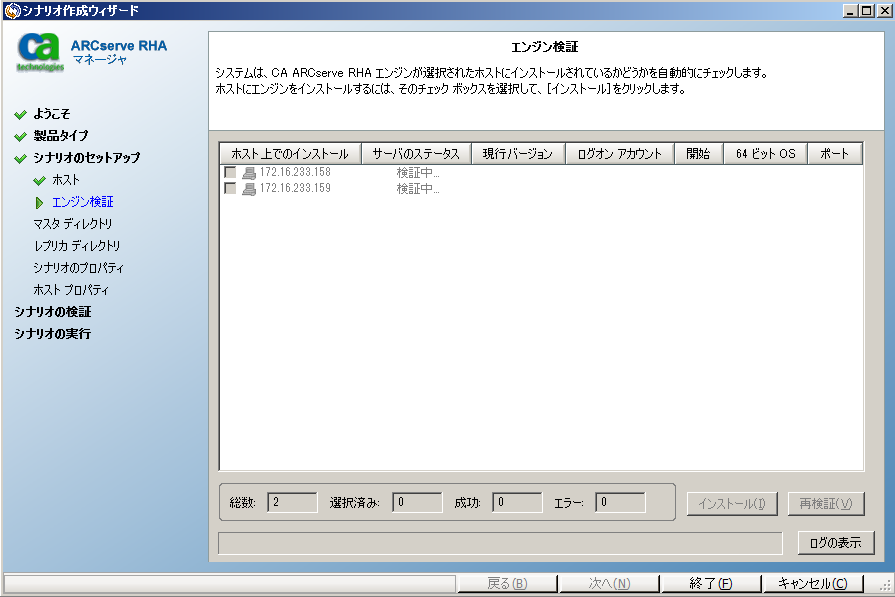Image resolution: width=895 pixels, height=597 pixels.
Task: Sort by ポート column header
Action: tap(834, 154)
